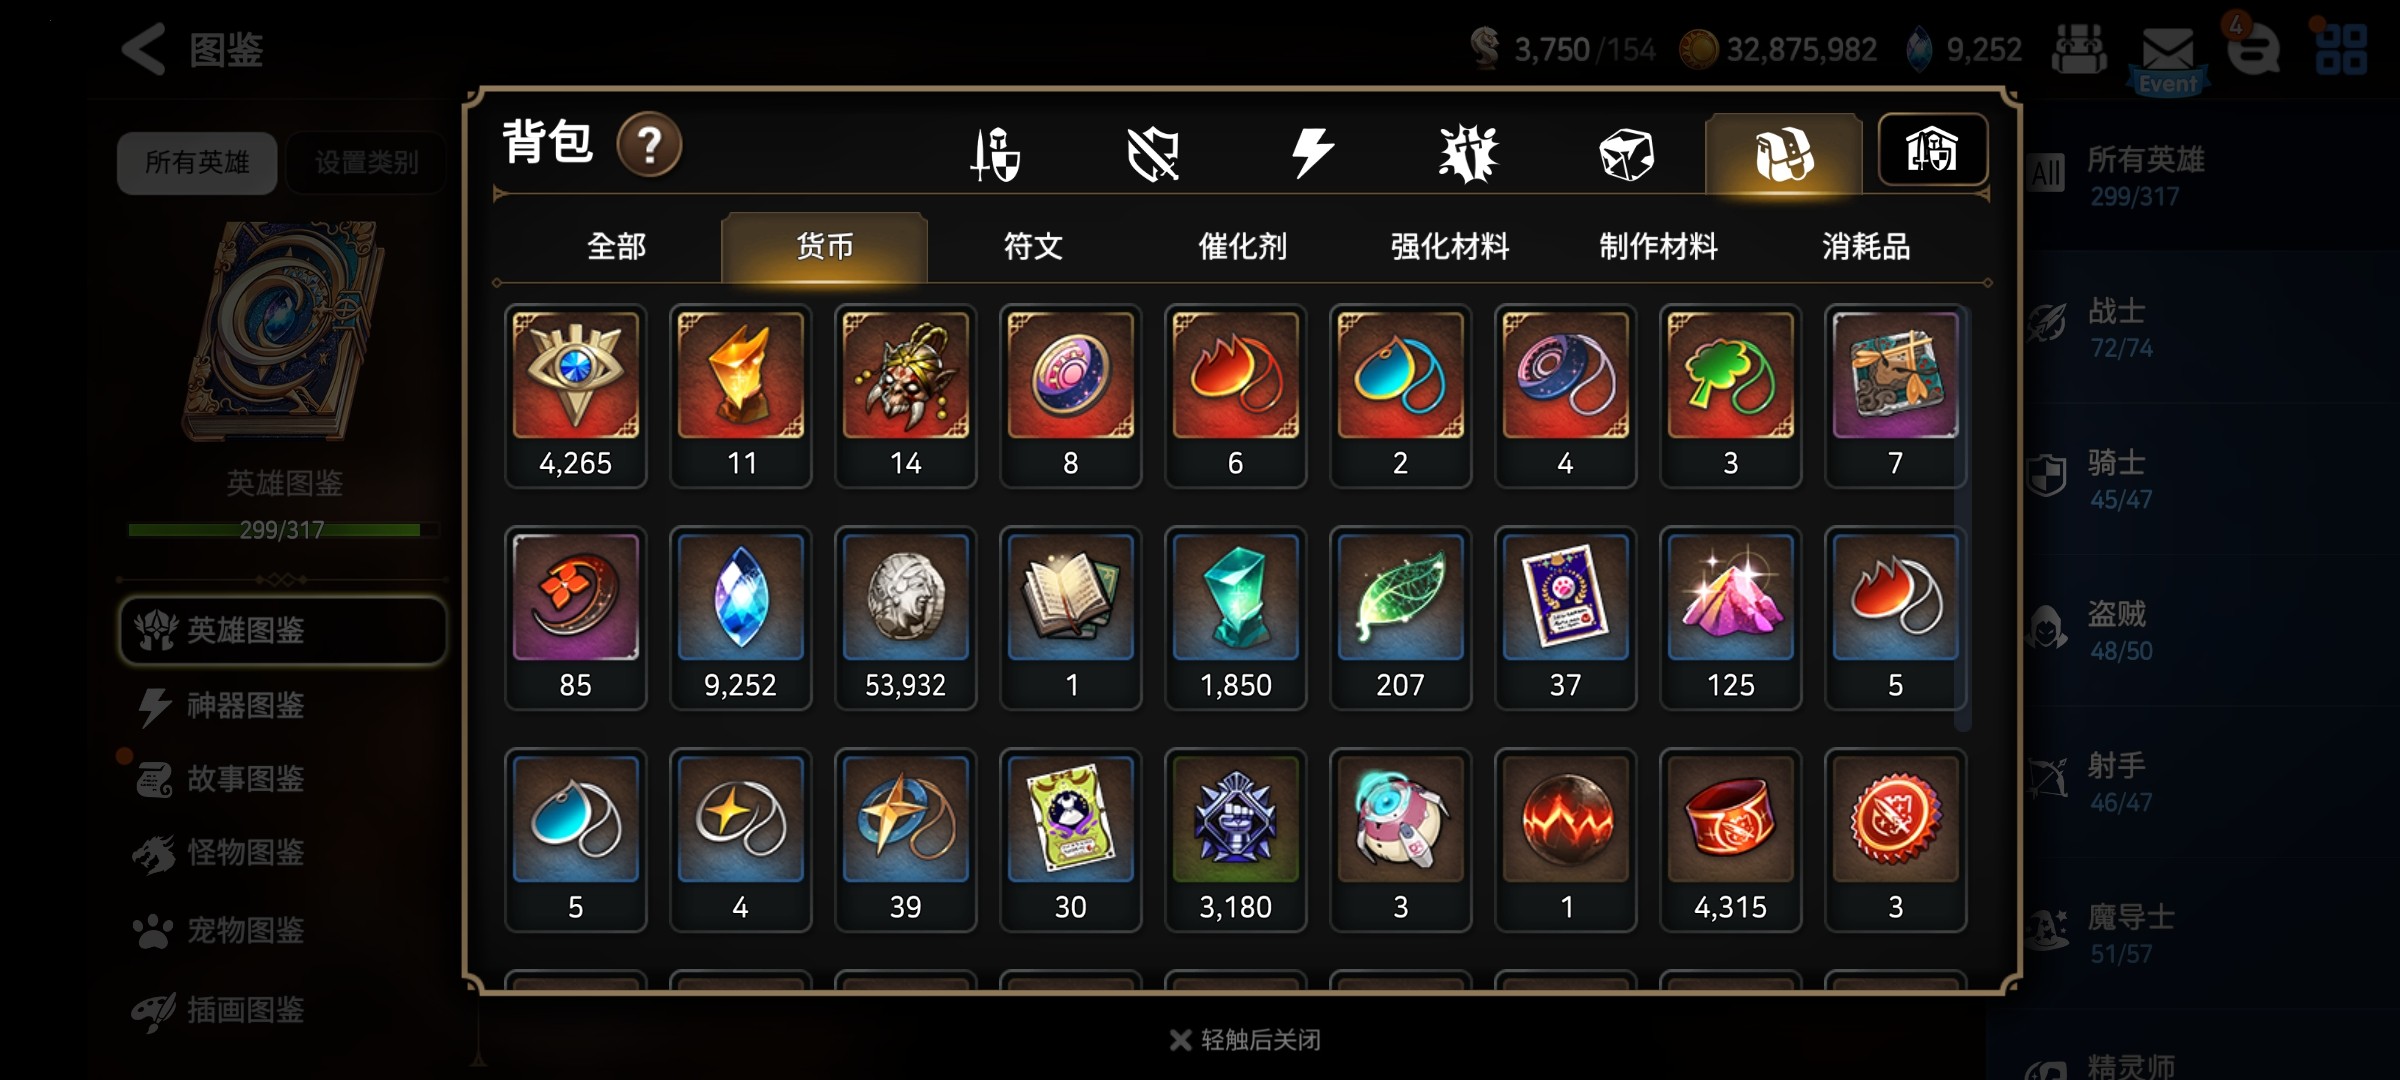
Task: Open the mail envelope Event icon
Action: pos(2168,56)
